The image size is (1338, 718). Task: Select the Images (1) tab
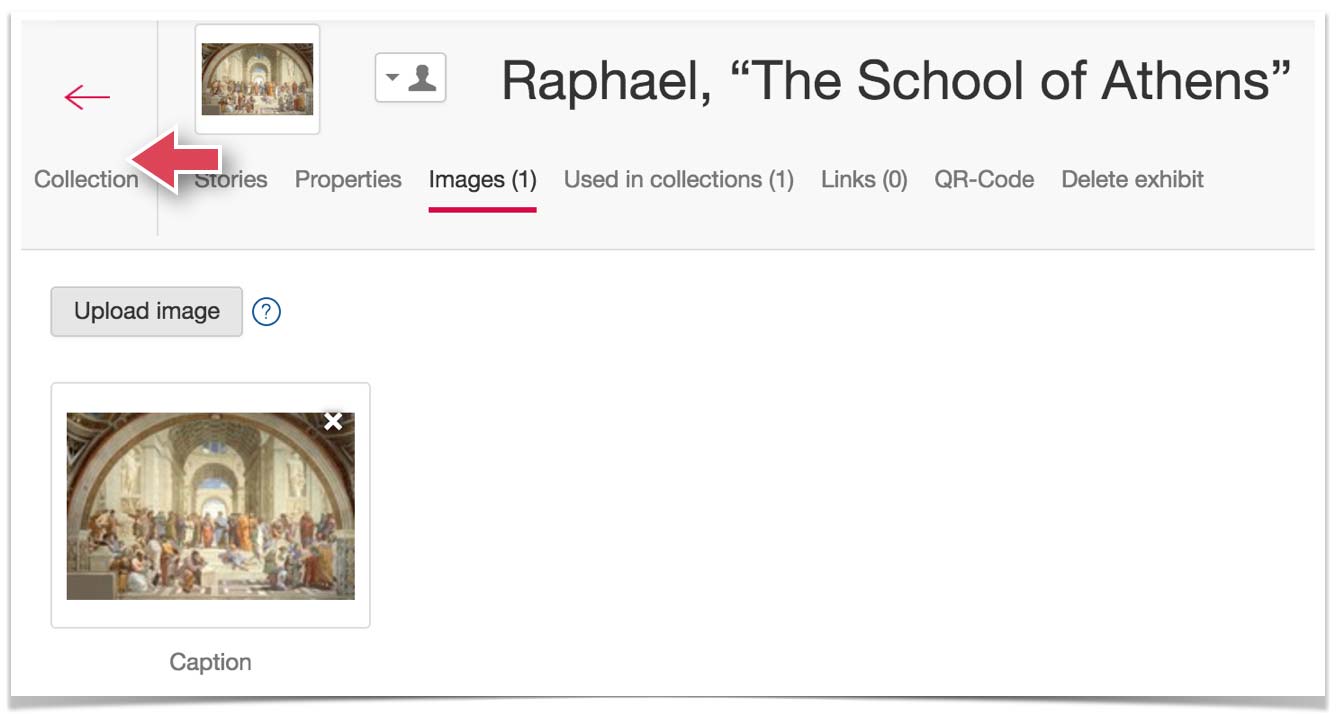(x=482, y=180)
